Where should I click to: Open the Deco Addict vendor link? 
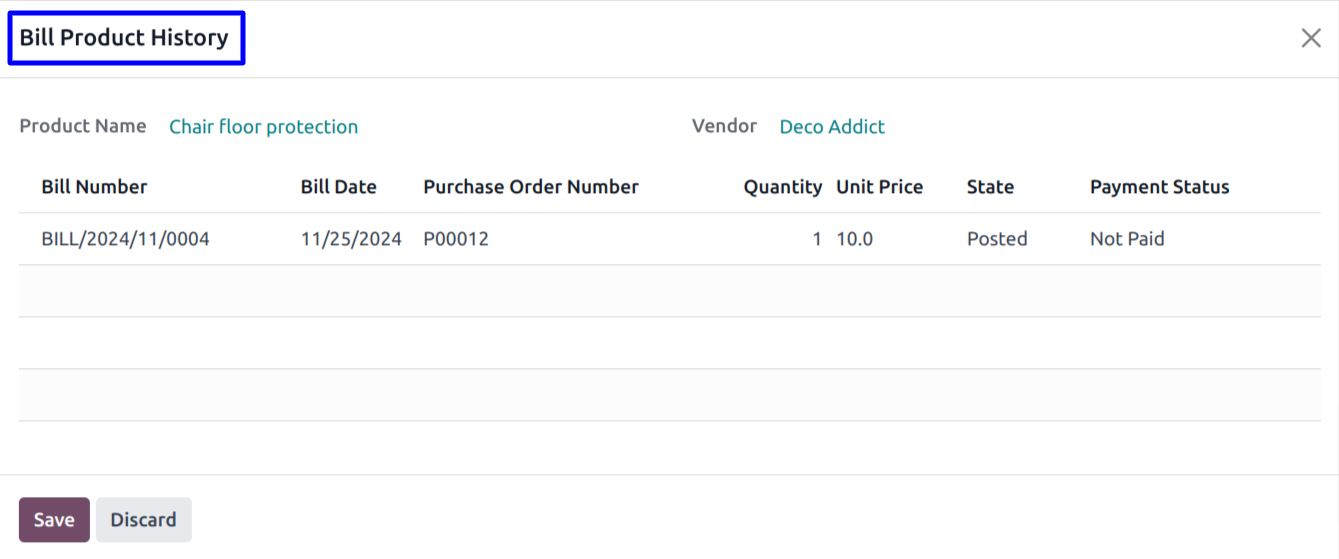pyautogui.click(x=832, y=127)
